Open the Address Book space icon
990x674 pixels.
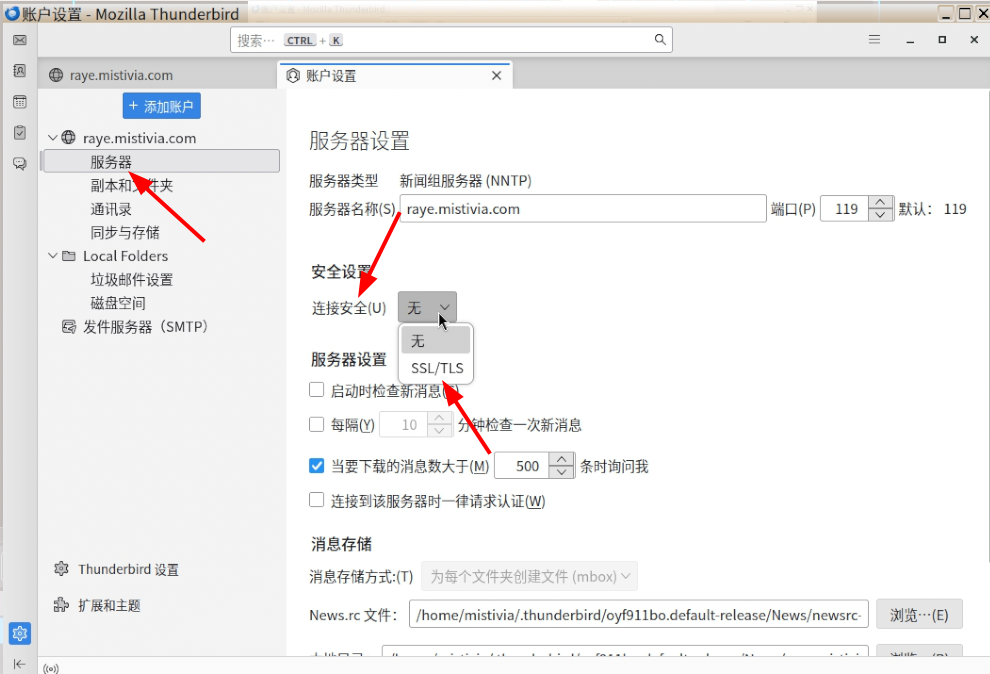(x=20, y=71)
